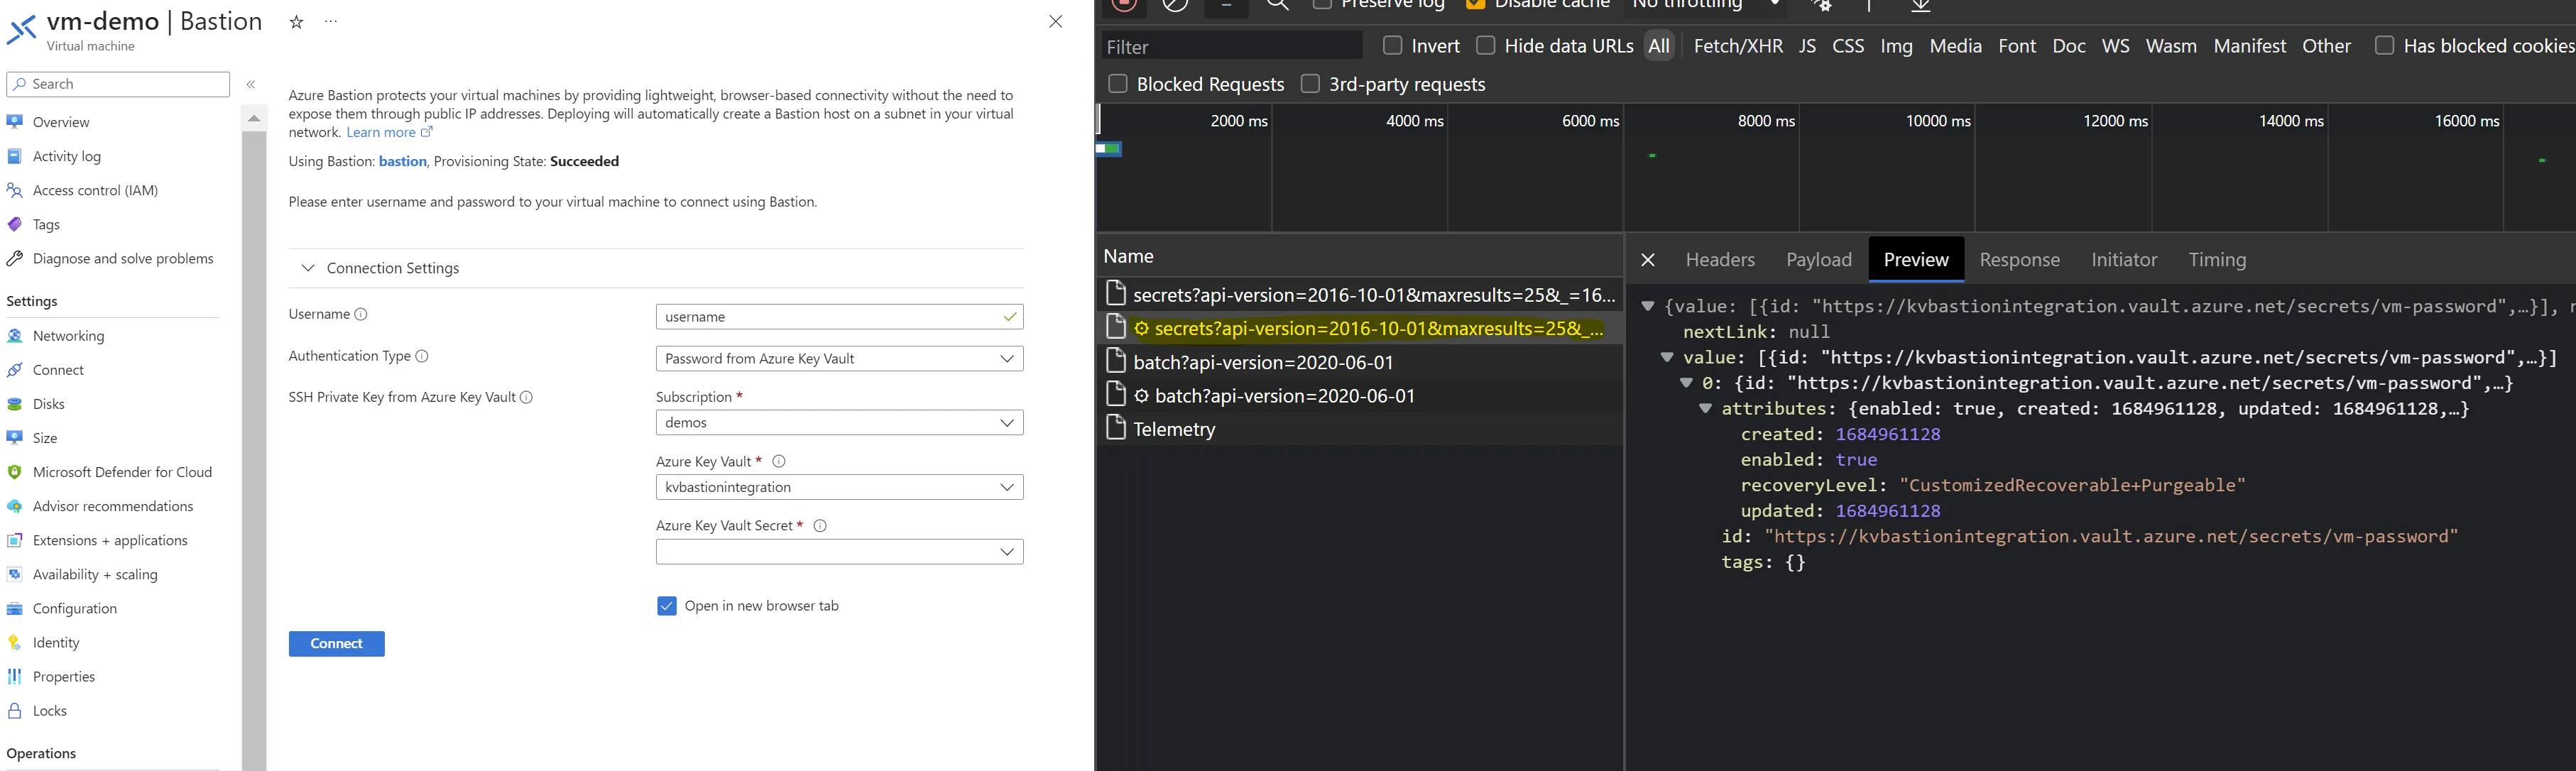This screenshot has height=771, width=2576.
Task: Close the request details panel with X
Action: [x=1648, y=260]
